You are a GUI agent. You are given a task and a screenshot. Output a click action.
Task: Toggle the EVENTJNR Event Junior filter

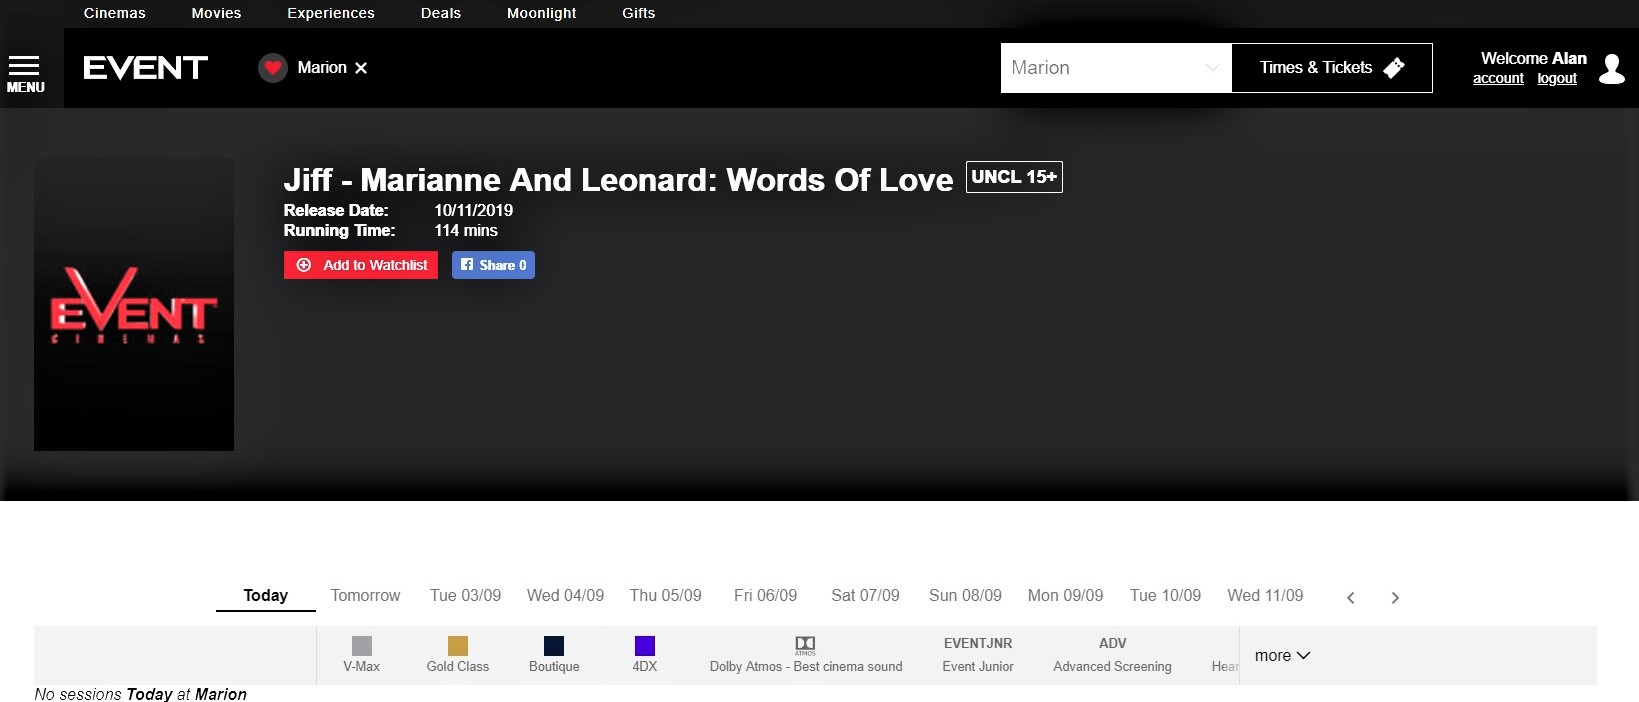point(978,655)
